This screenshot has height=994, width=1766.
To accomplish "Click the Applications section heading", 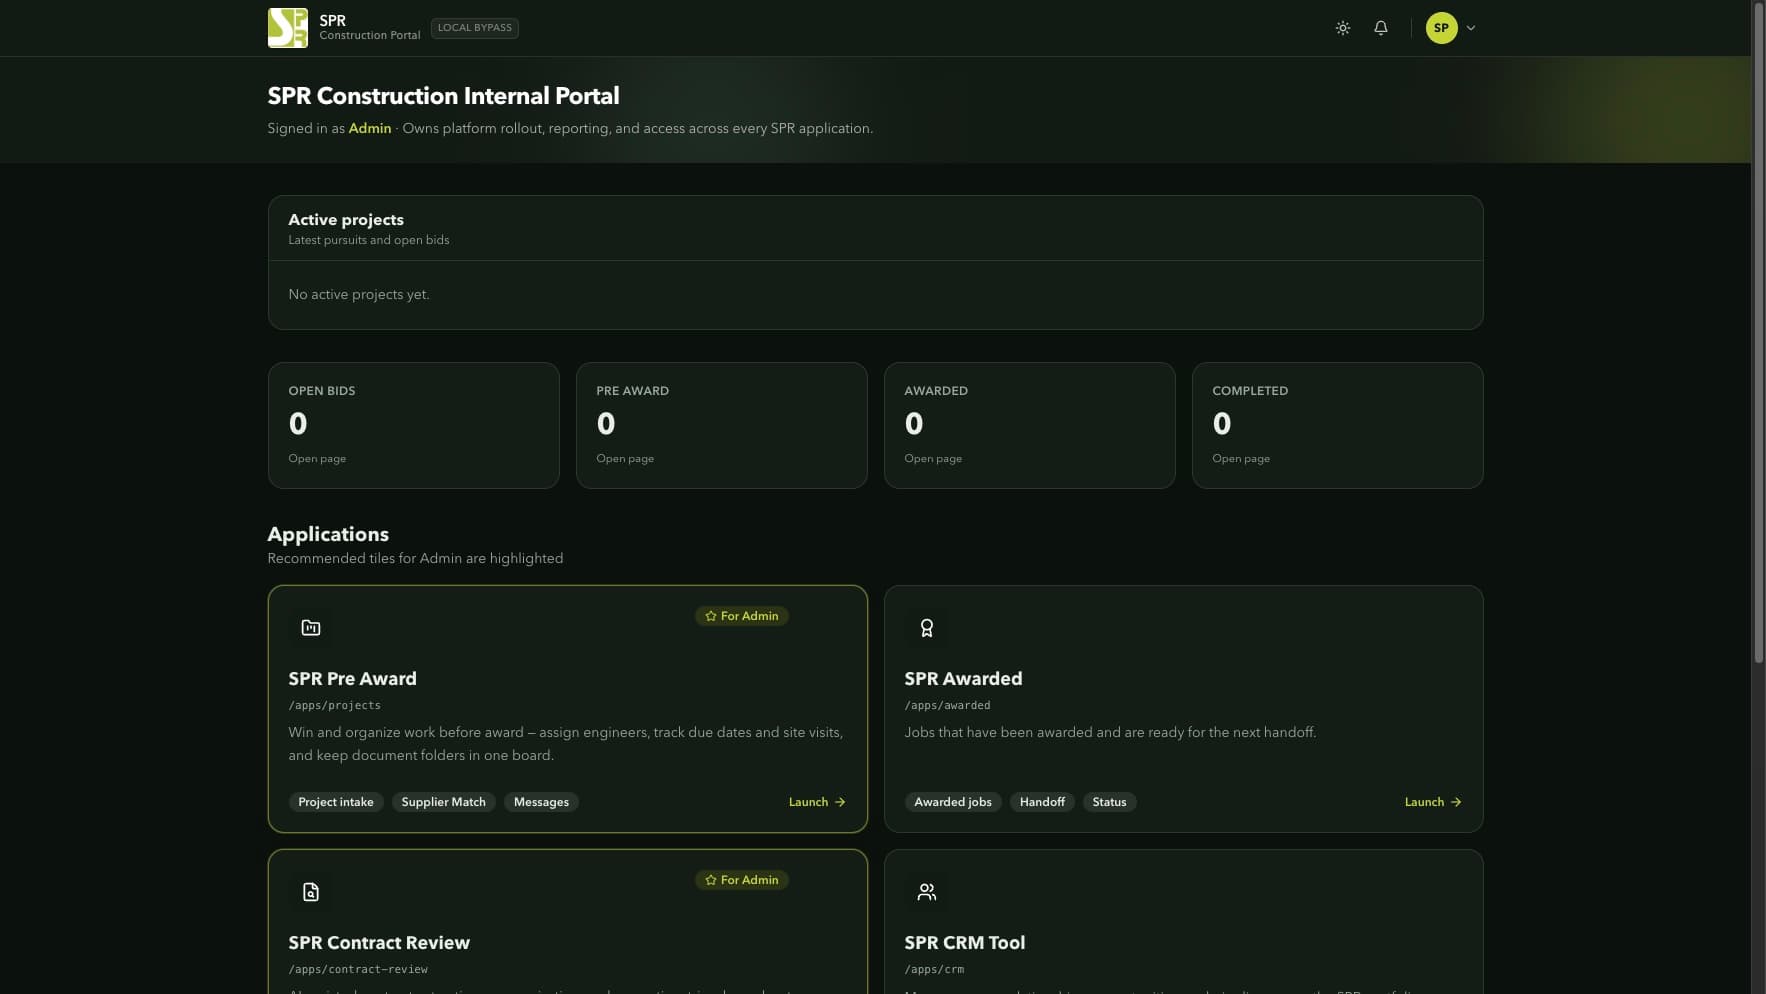I will tap(328, 535).
